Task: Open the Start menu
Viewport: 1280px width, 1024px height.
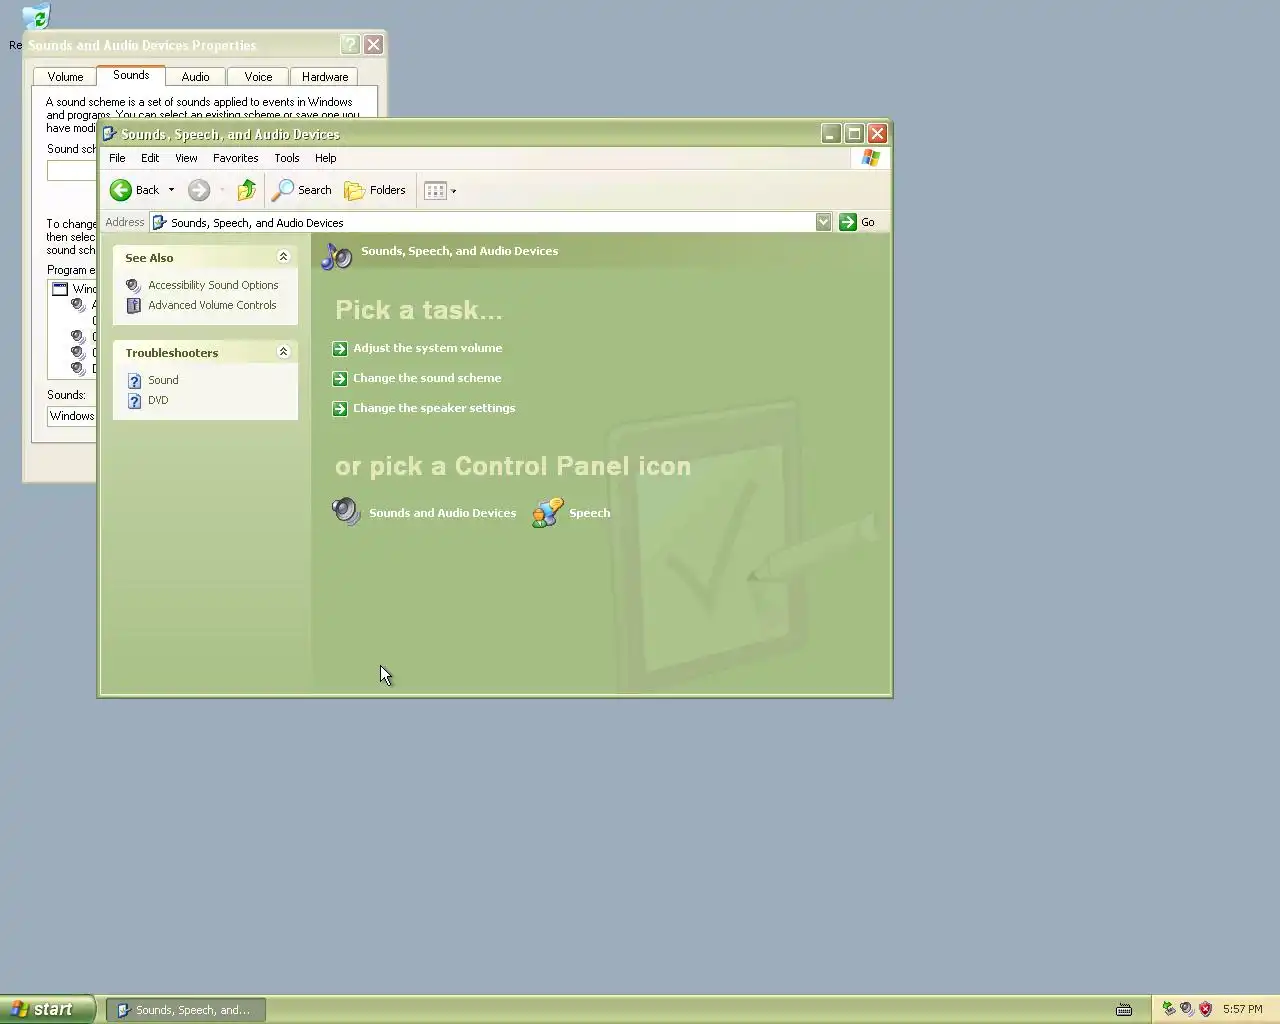Action: pyautogui.click(x=47, y=1009)
